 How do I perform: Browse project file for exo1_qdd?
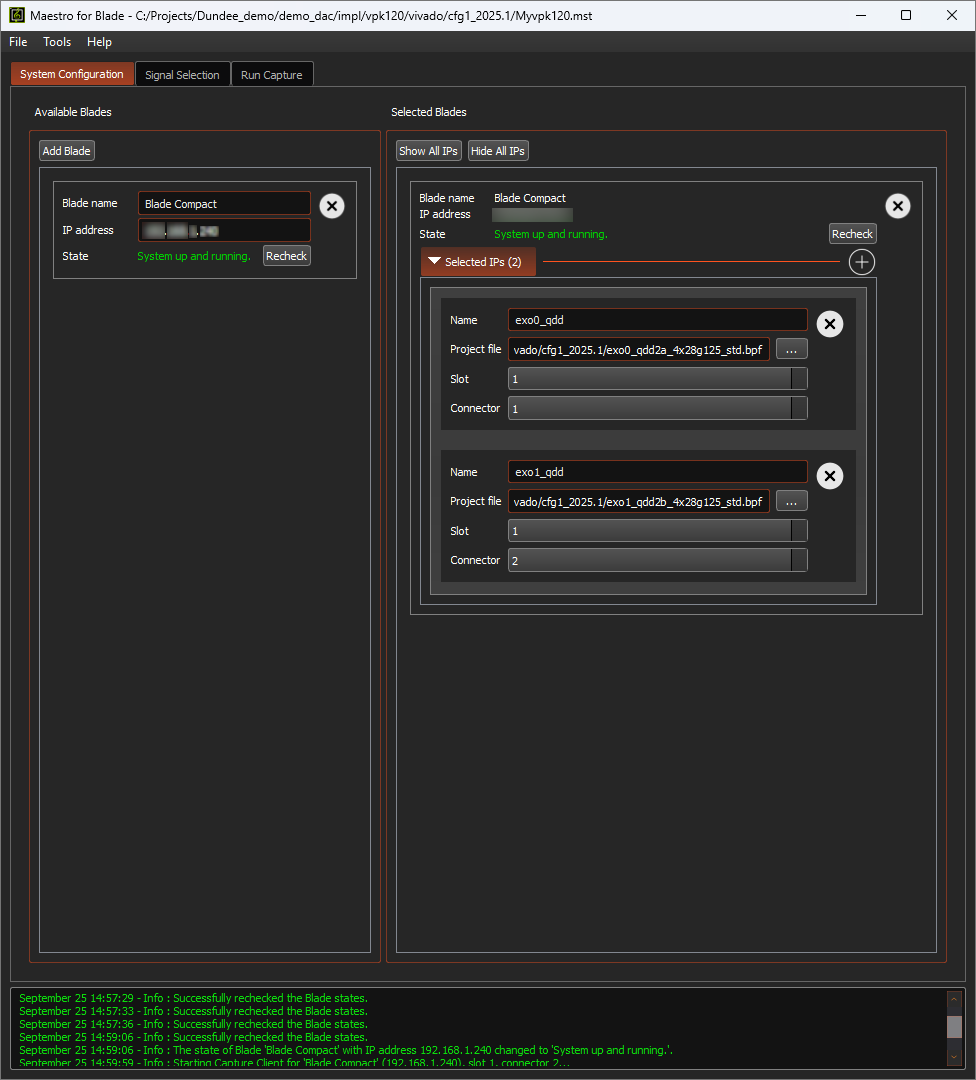point(791,501)
